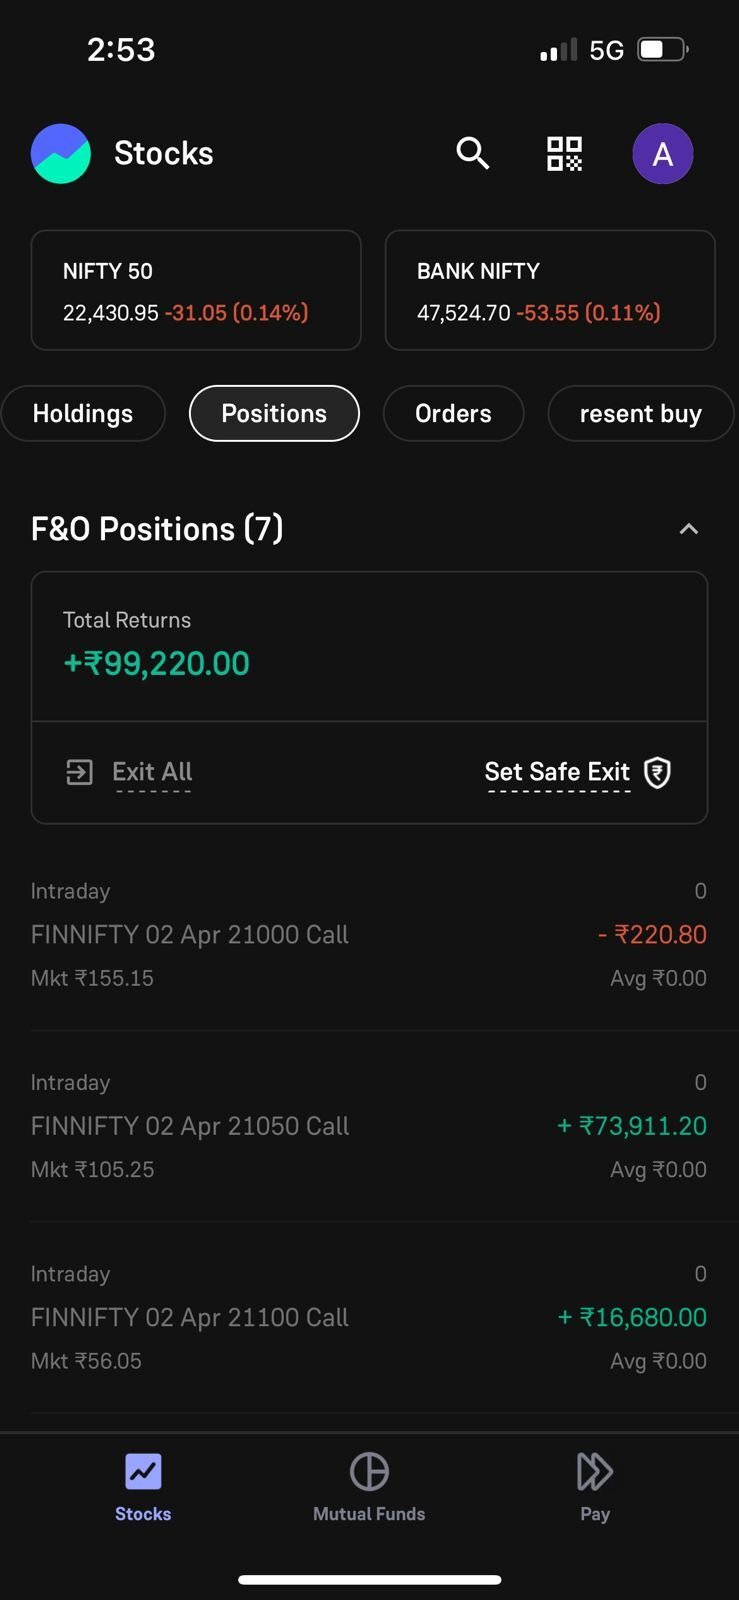Switch to the Holdings tab
The height and width of the screenshot is (1600, 739).
point(83,414)
